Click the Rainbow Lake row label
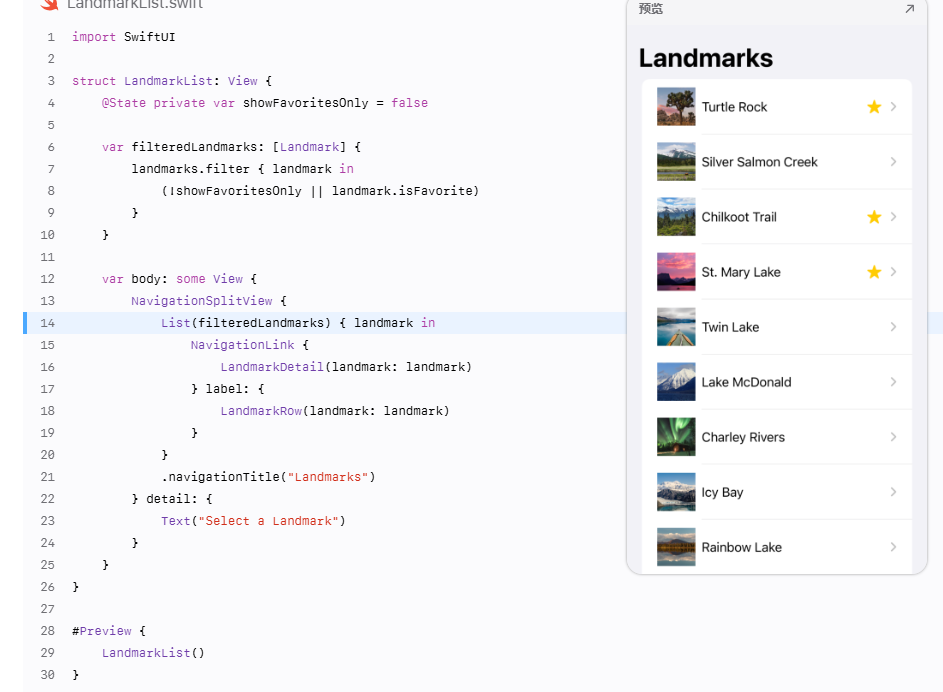The image size is (943, 692). click(x=742, y=547)
